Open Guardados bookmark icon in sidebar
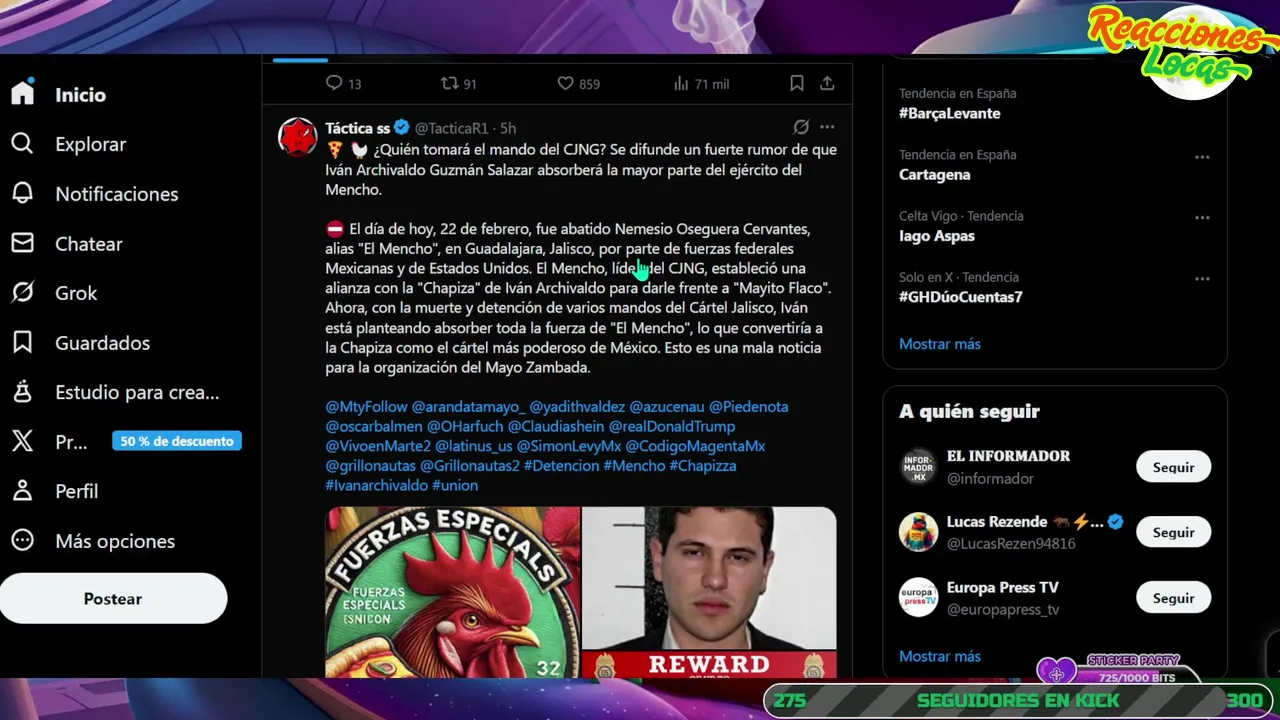Screen dimensions: 1280x720 pyautogui.click(x=23, y=342)
